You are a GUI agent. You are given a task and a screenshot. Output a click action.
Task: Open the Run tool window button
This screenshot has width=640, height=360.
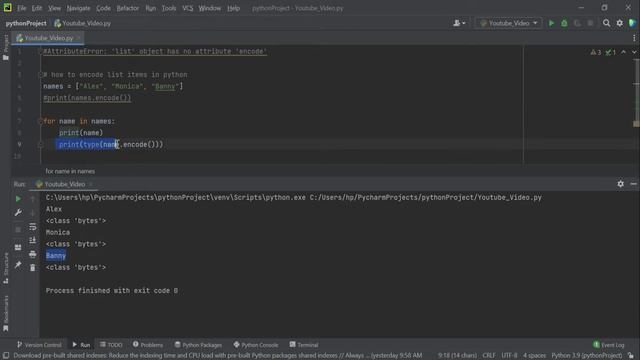(x=81, y=345)
